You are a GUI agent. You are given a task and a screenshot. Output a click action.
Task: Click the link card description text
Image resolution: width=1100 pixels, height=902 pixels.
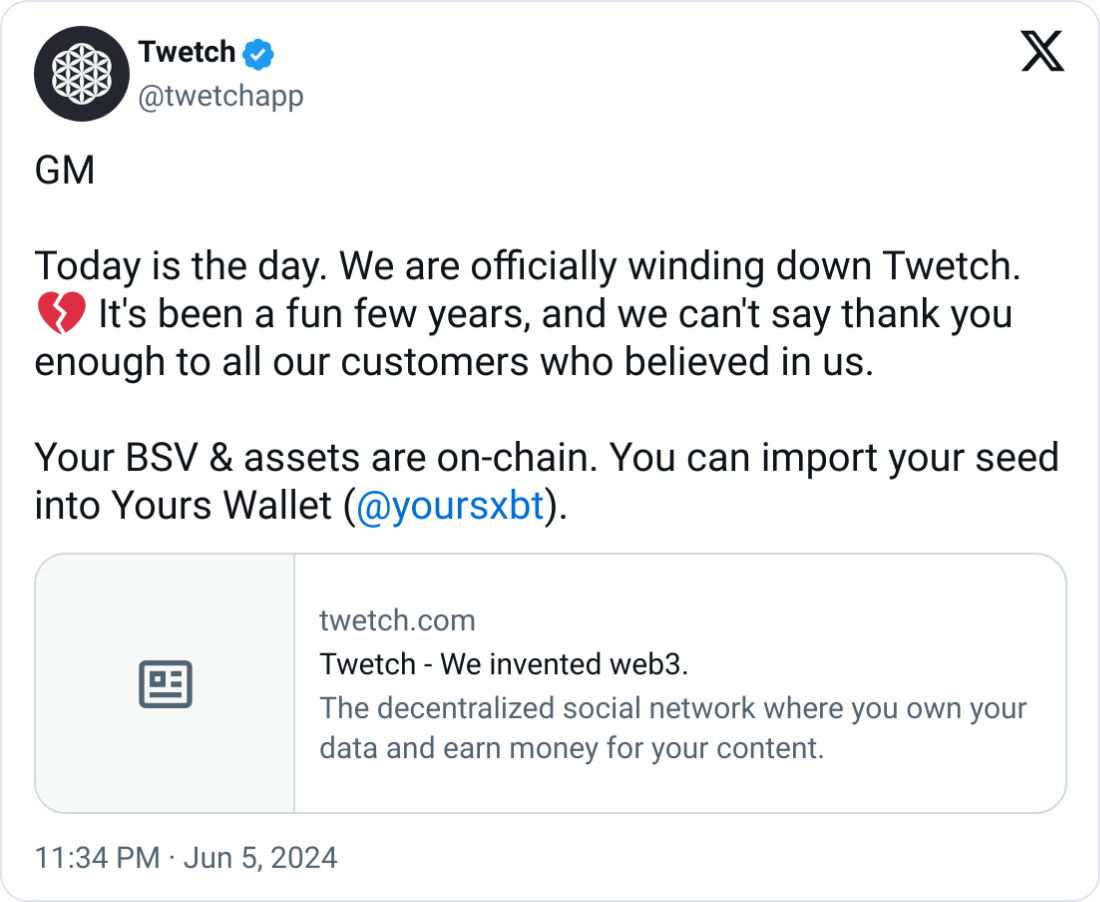tap(673, 728)
